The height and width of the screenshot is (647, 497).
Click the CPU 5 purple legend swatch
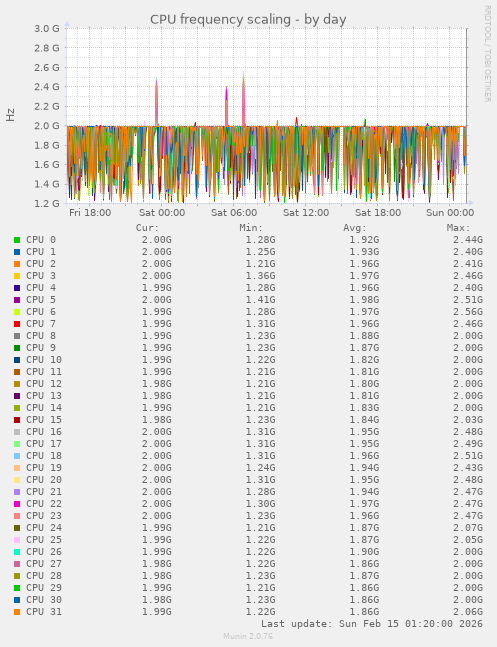tap(17, 300)
